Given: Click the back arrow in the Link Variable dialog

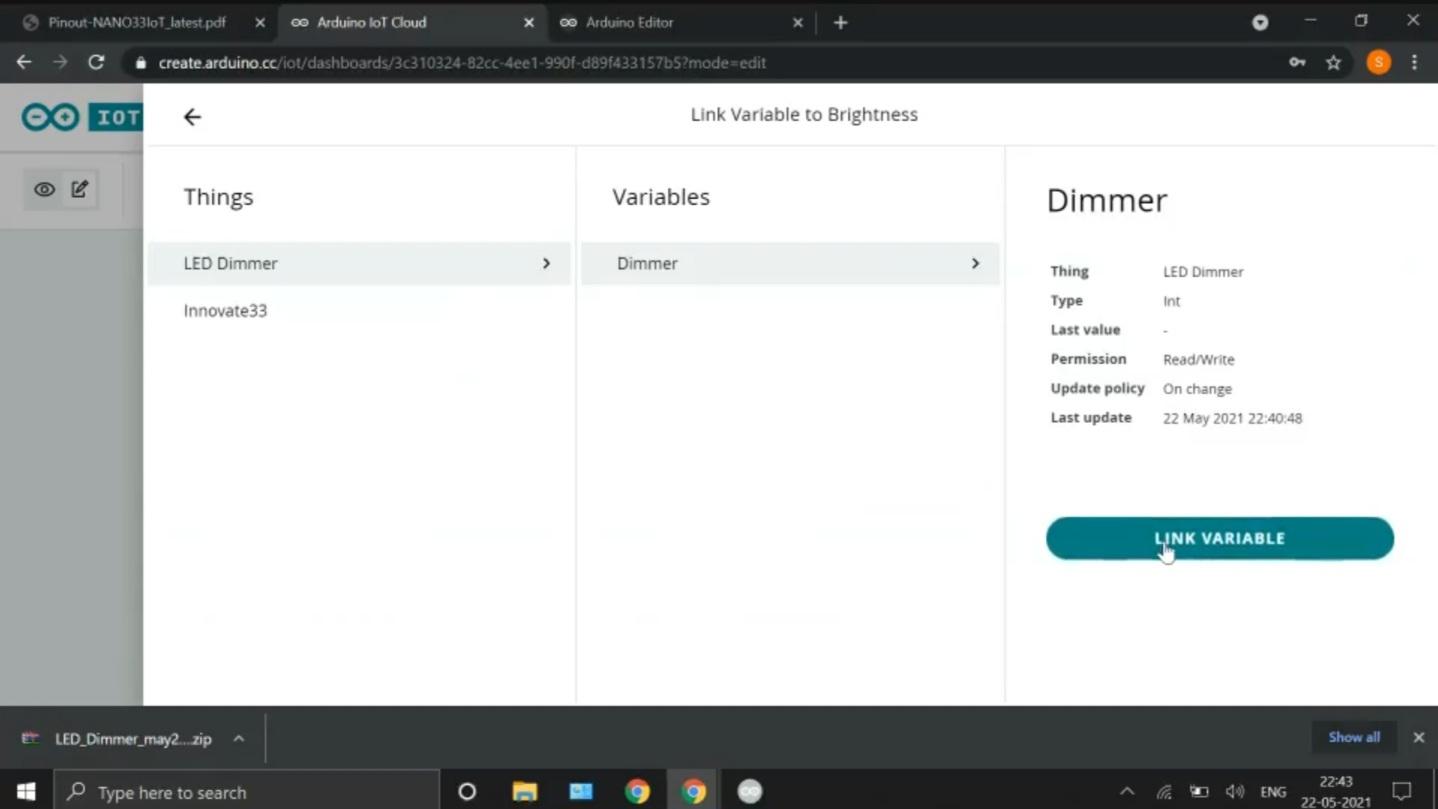Looking at the screenshot, I should pyautogui.click(x=192, y=117).
